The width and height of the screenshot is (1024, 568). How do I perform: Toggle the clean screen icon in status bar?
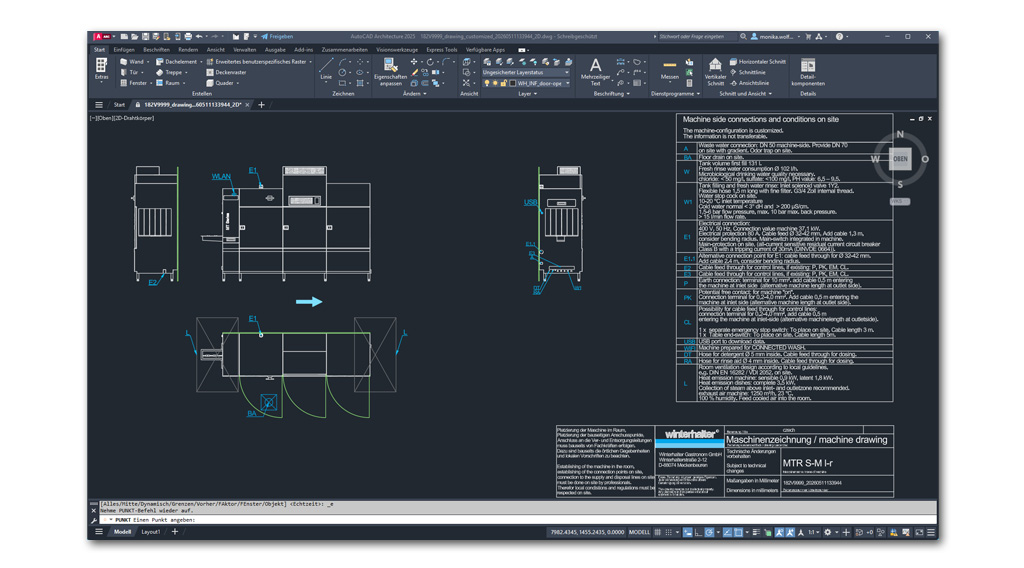920,532
